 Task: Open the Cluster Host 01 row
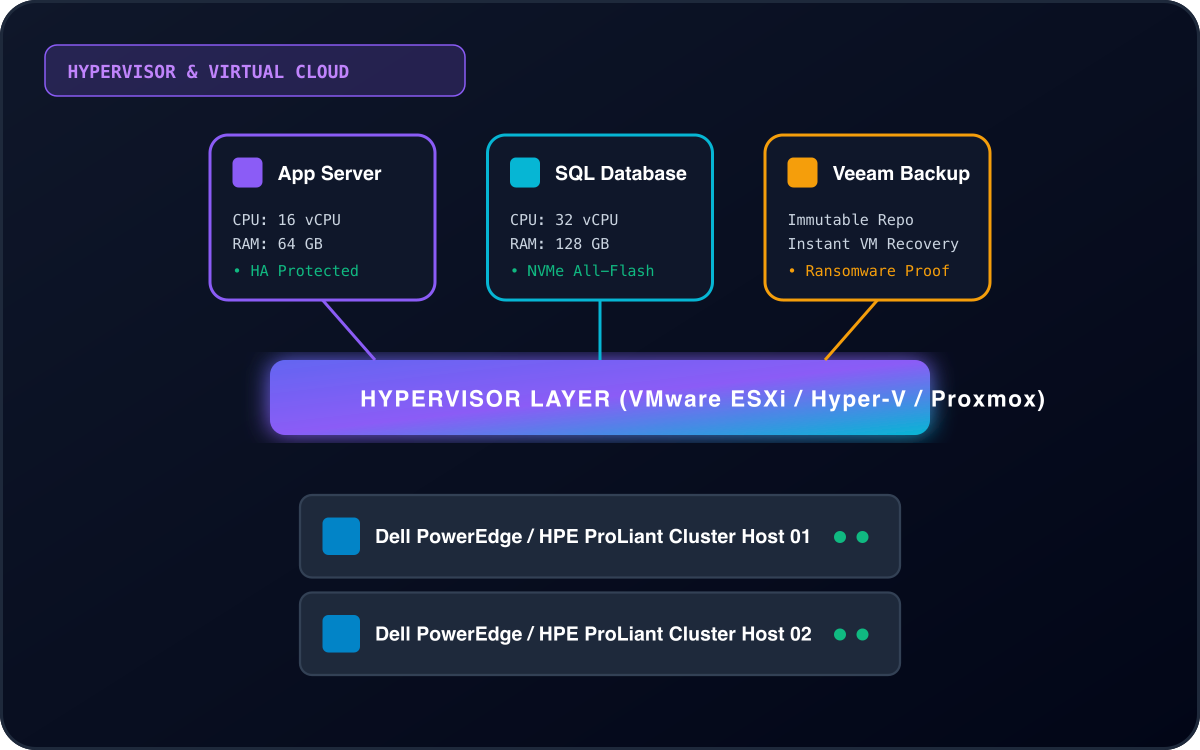600,536
